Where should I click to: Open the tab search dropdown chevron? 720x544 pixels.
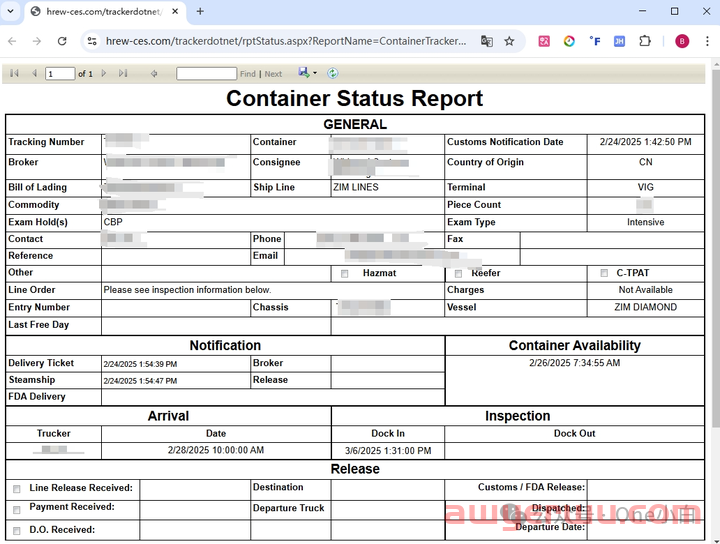coord(10,11)
